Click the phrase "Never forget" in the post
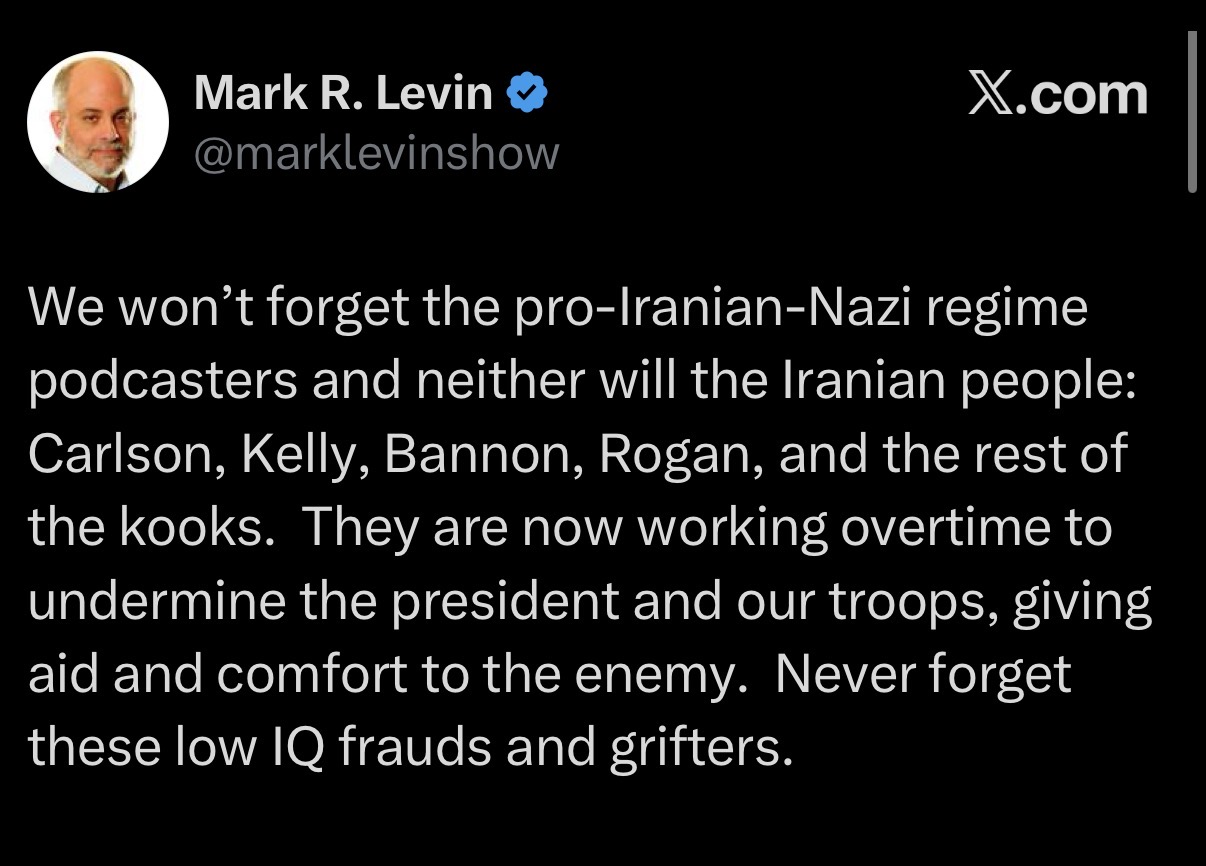This screenshot has height=866, width=1206. 922,675
